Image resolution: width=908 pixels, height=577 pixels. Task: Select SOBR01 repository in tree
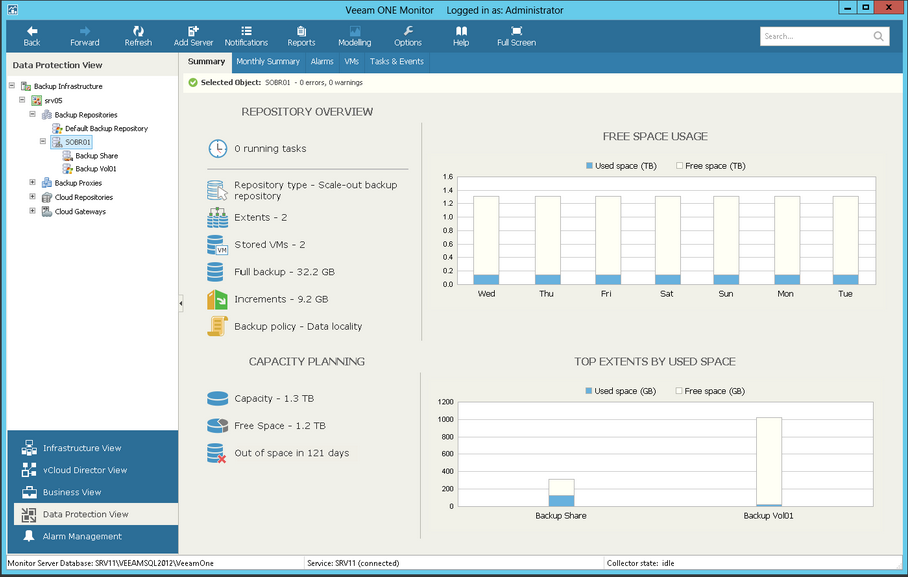click(x=78, y=142)
